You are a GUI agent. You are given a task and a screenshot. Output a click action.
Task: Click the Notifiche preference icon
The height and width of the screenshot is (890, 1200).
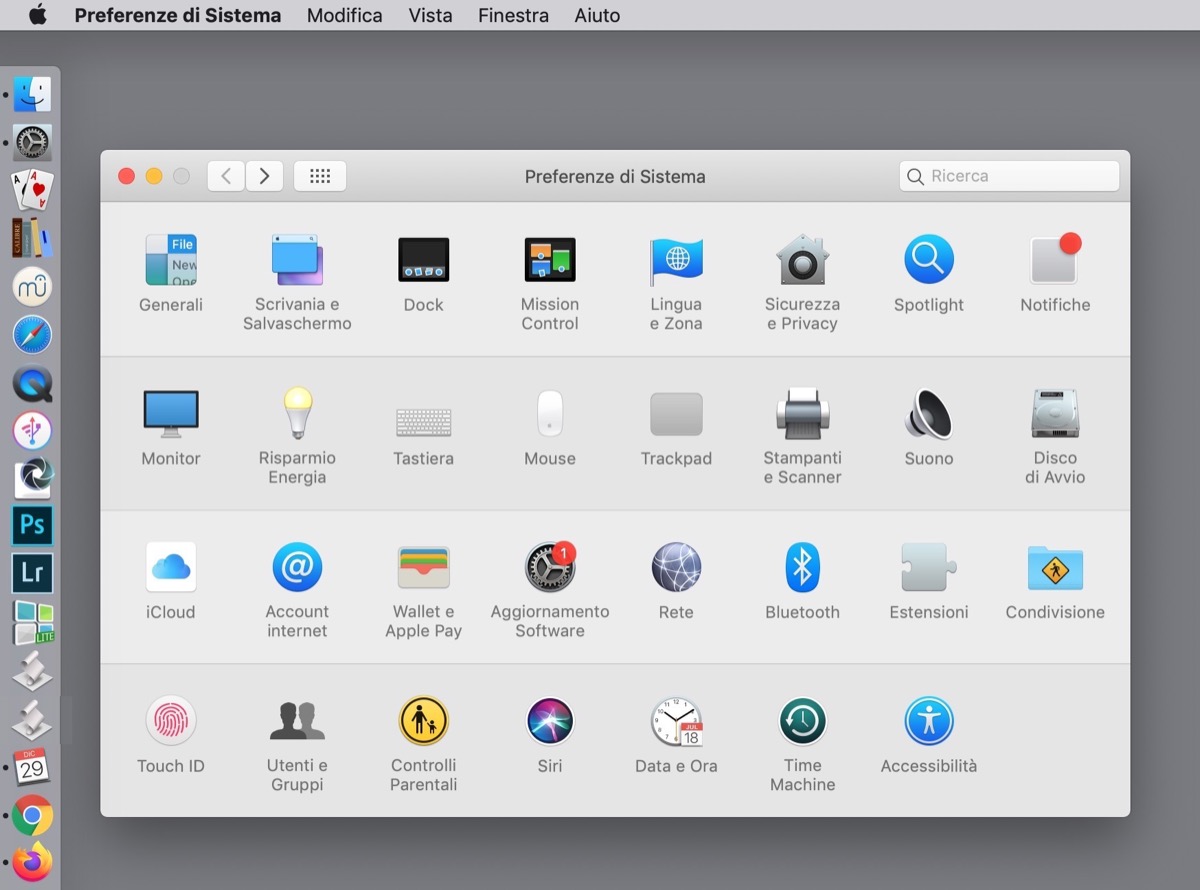click(x=1055, y=261)
